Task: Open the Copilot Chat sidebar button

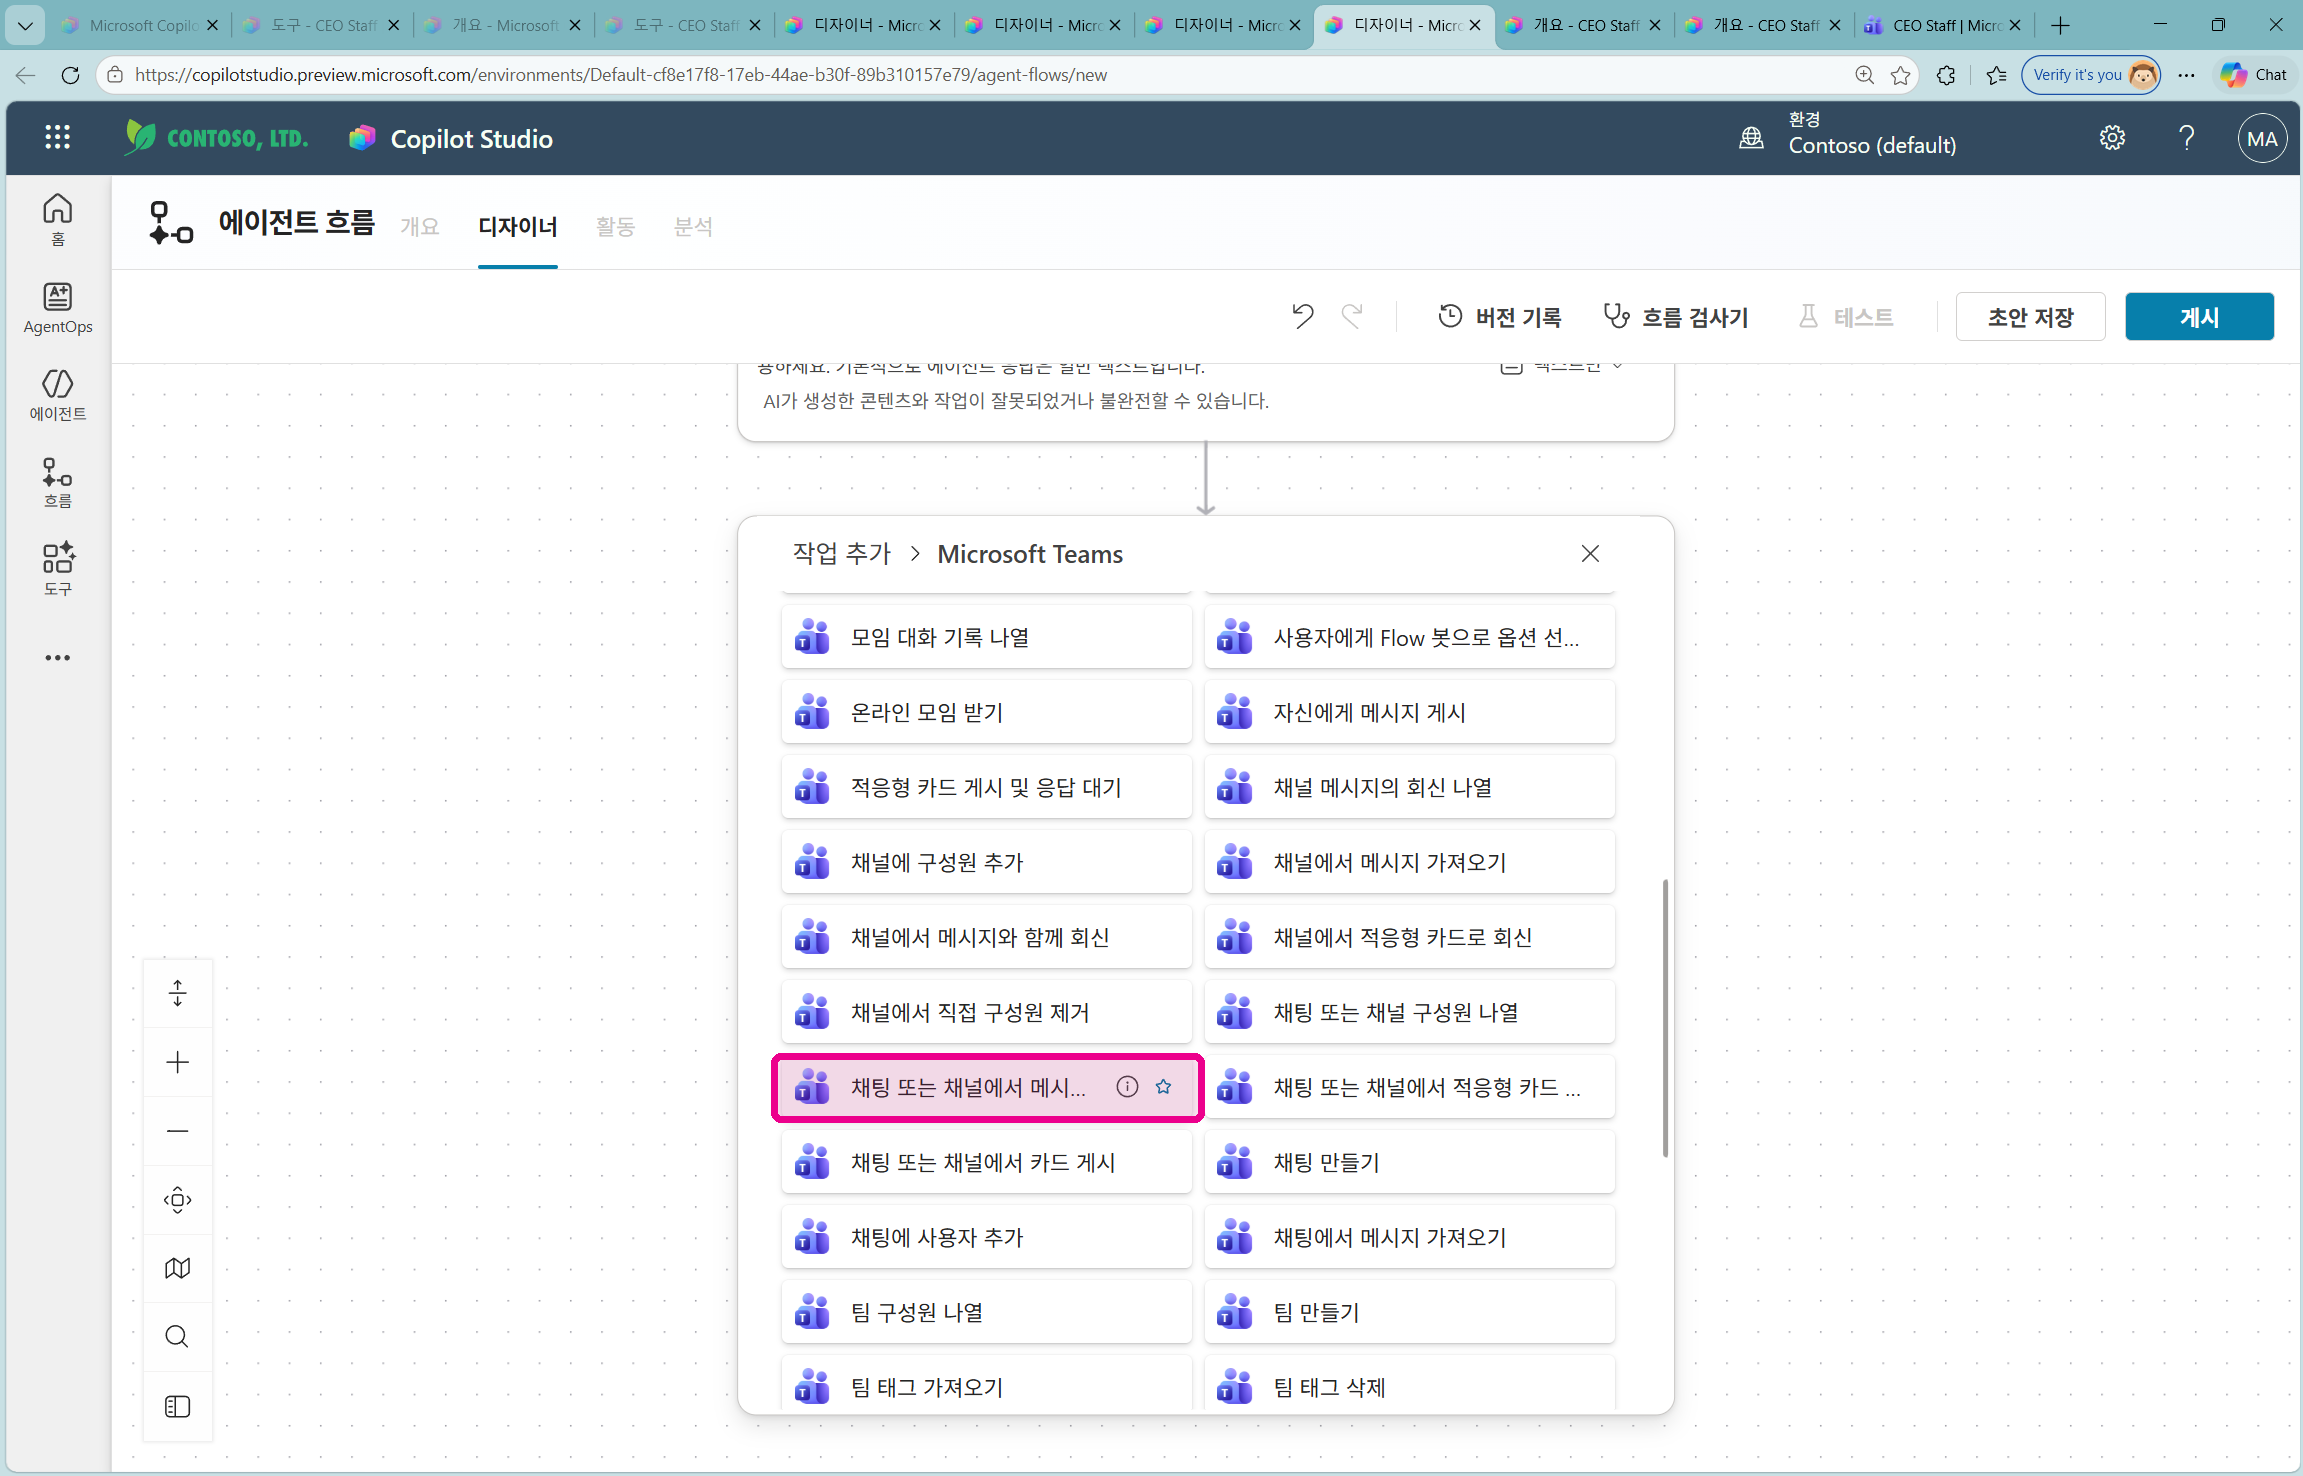Action: point(2254,75)
